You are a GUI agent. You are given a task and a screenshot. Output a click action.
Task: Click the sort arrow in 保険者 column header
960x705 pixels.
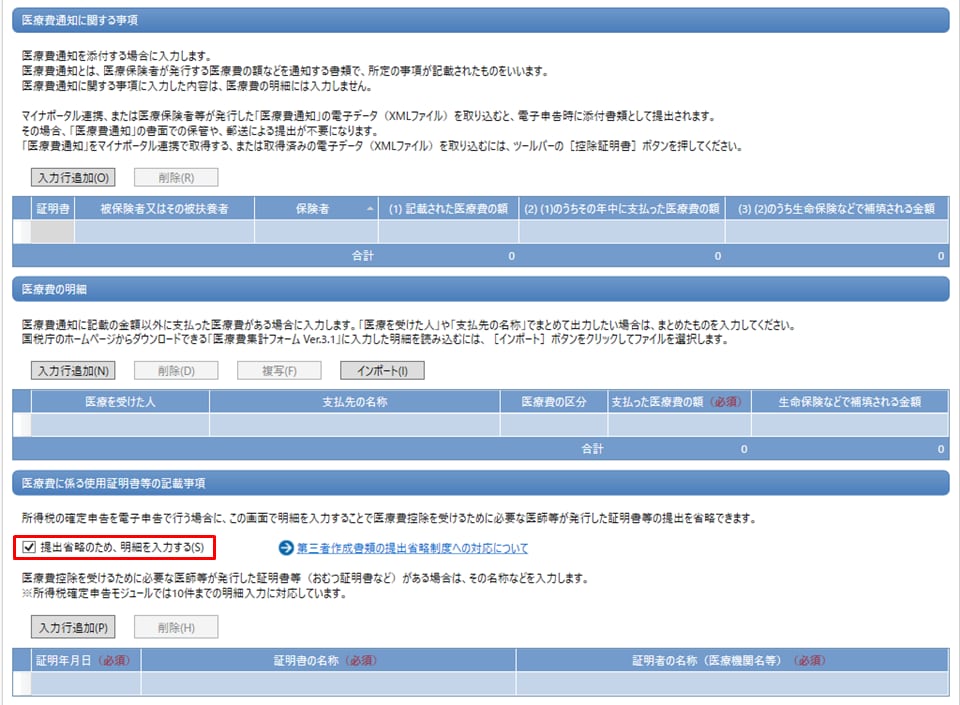[370, 208]
